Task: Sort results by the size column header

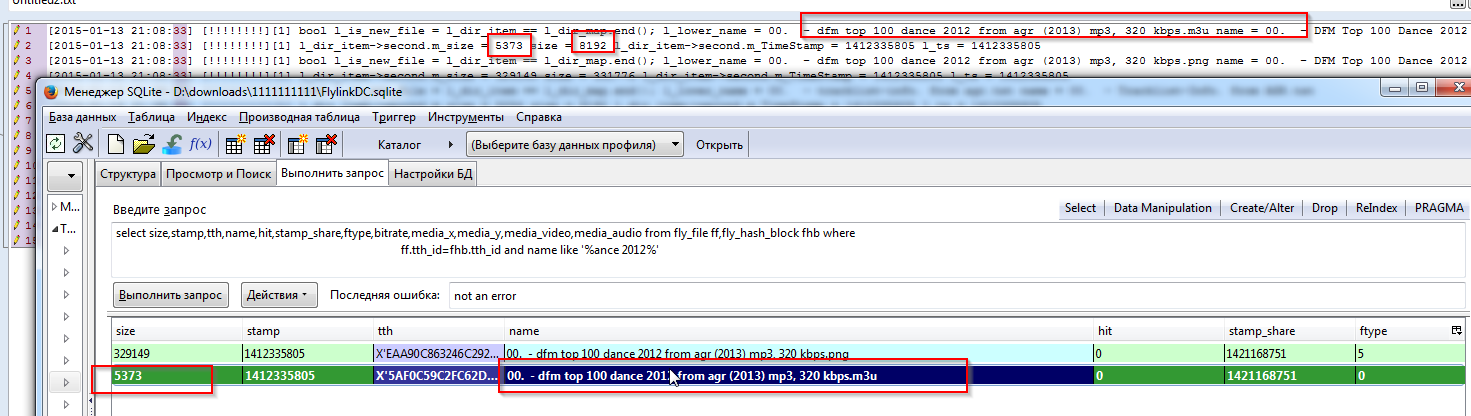Action: (x=177, y=331)
